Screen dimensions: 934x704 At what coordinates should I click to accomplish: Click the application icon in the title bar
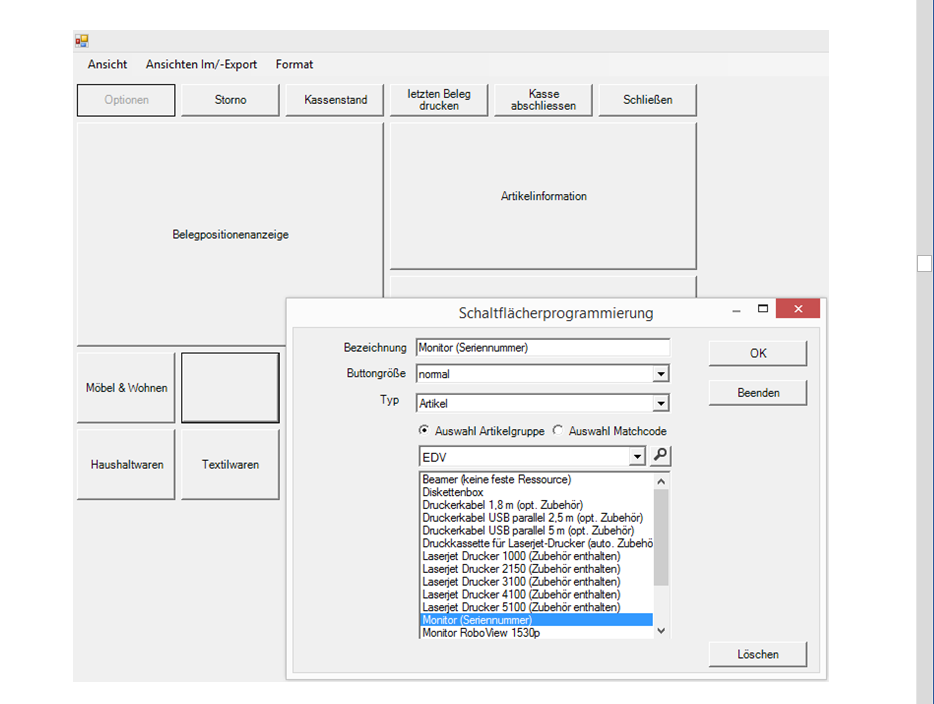[82, 41]
